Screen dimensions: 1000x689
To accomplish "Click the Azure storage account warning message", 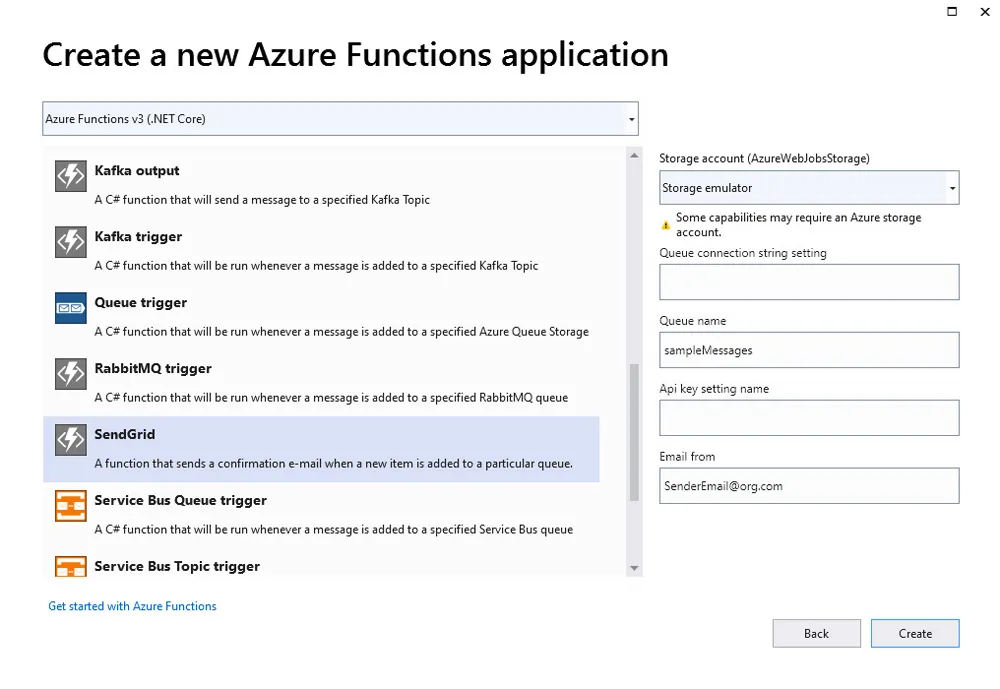I will pyautogui.click(x=798, y=225).
